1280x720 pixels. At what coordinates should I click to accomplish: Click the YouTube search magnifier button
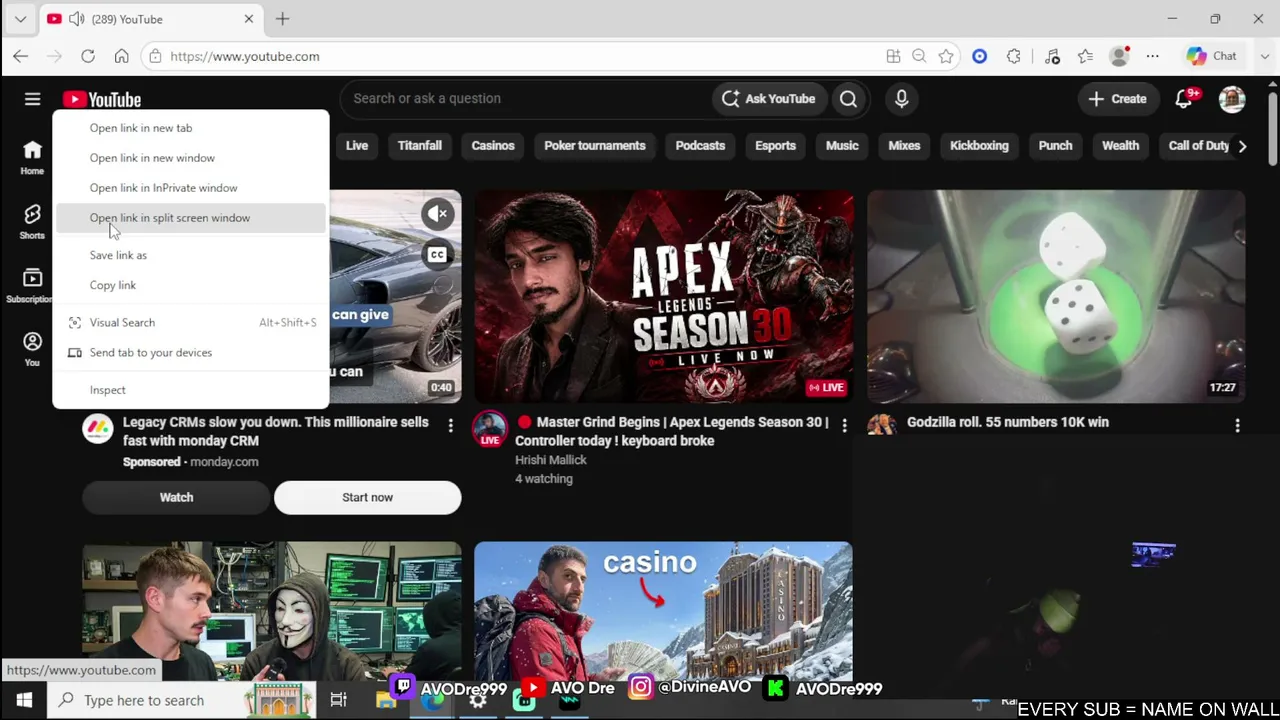point(848,99)
